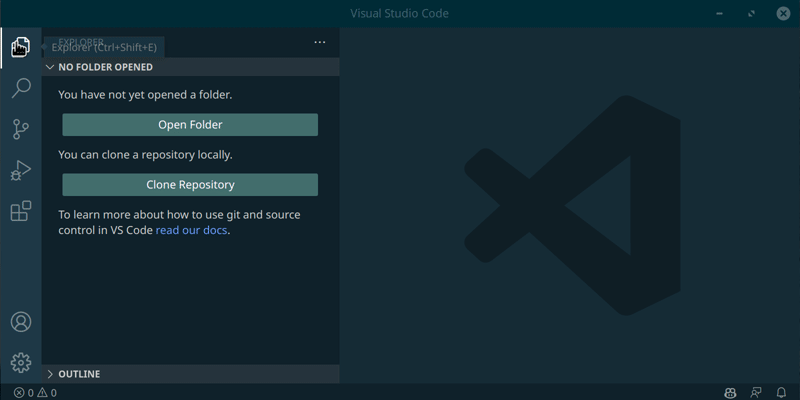Open notifications bell in status bar

click(x=781, y=393)
